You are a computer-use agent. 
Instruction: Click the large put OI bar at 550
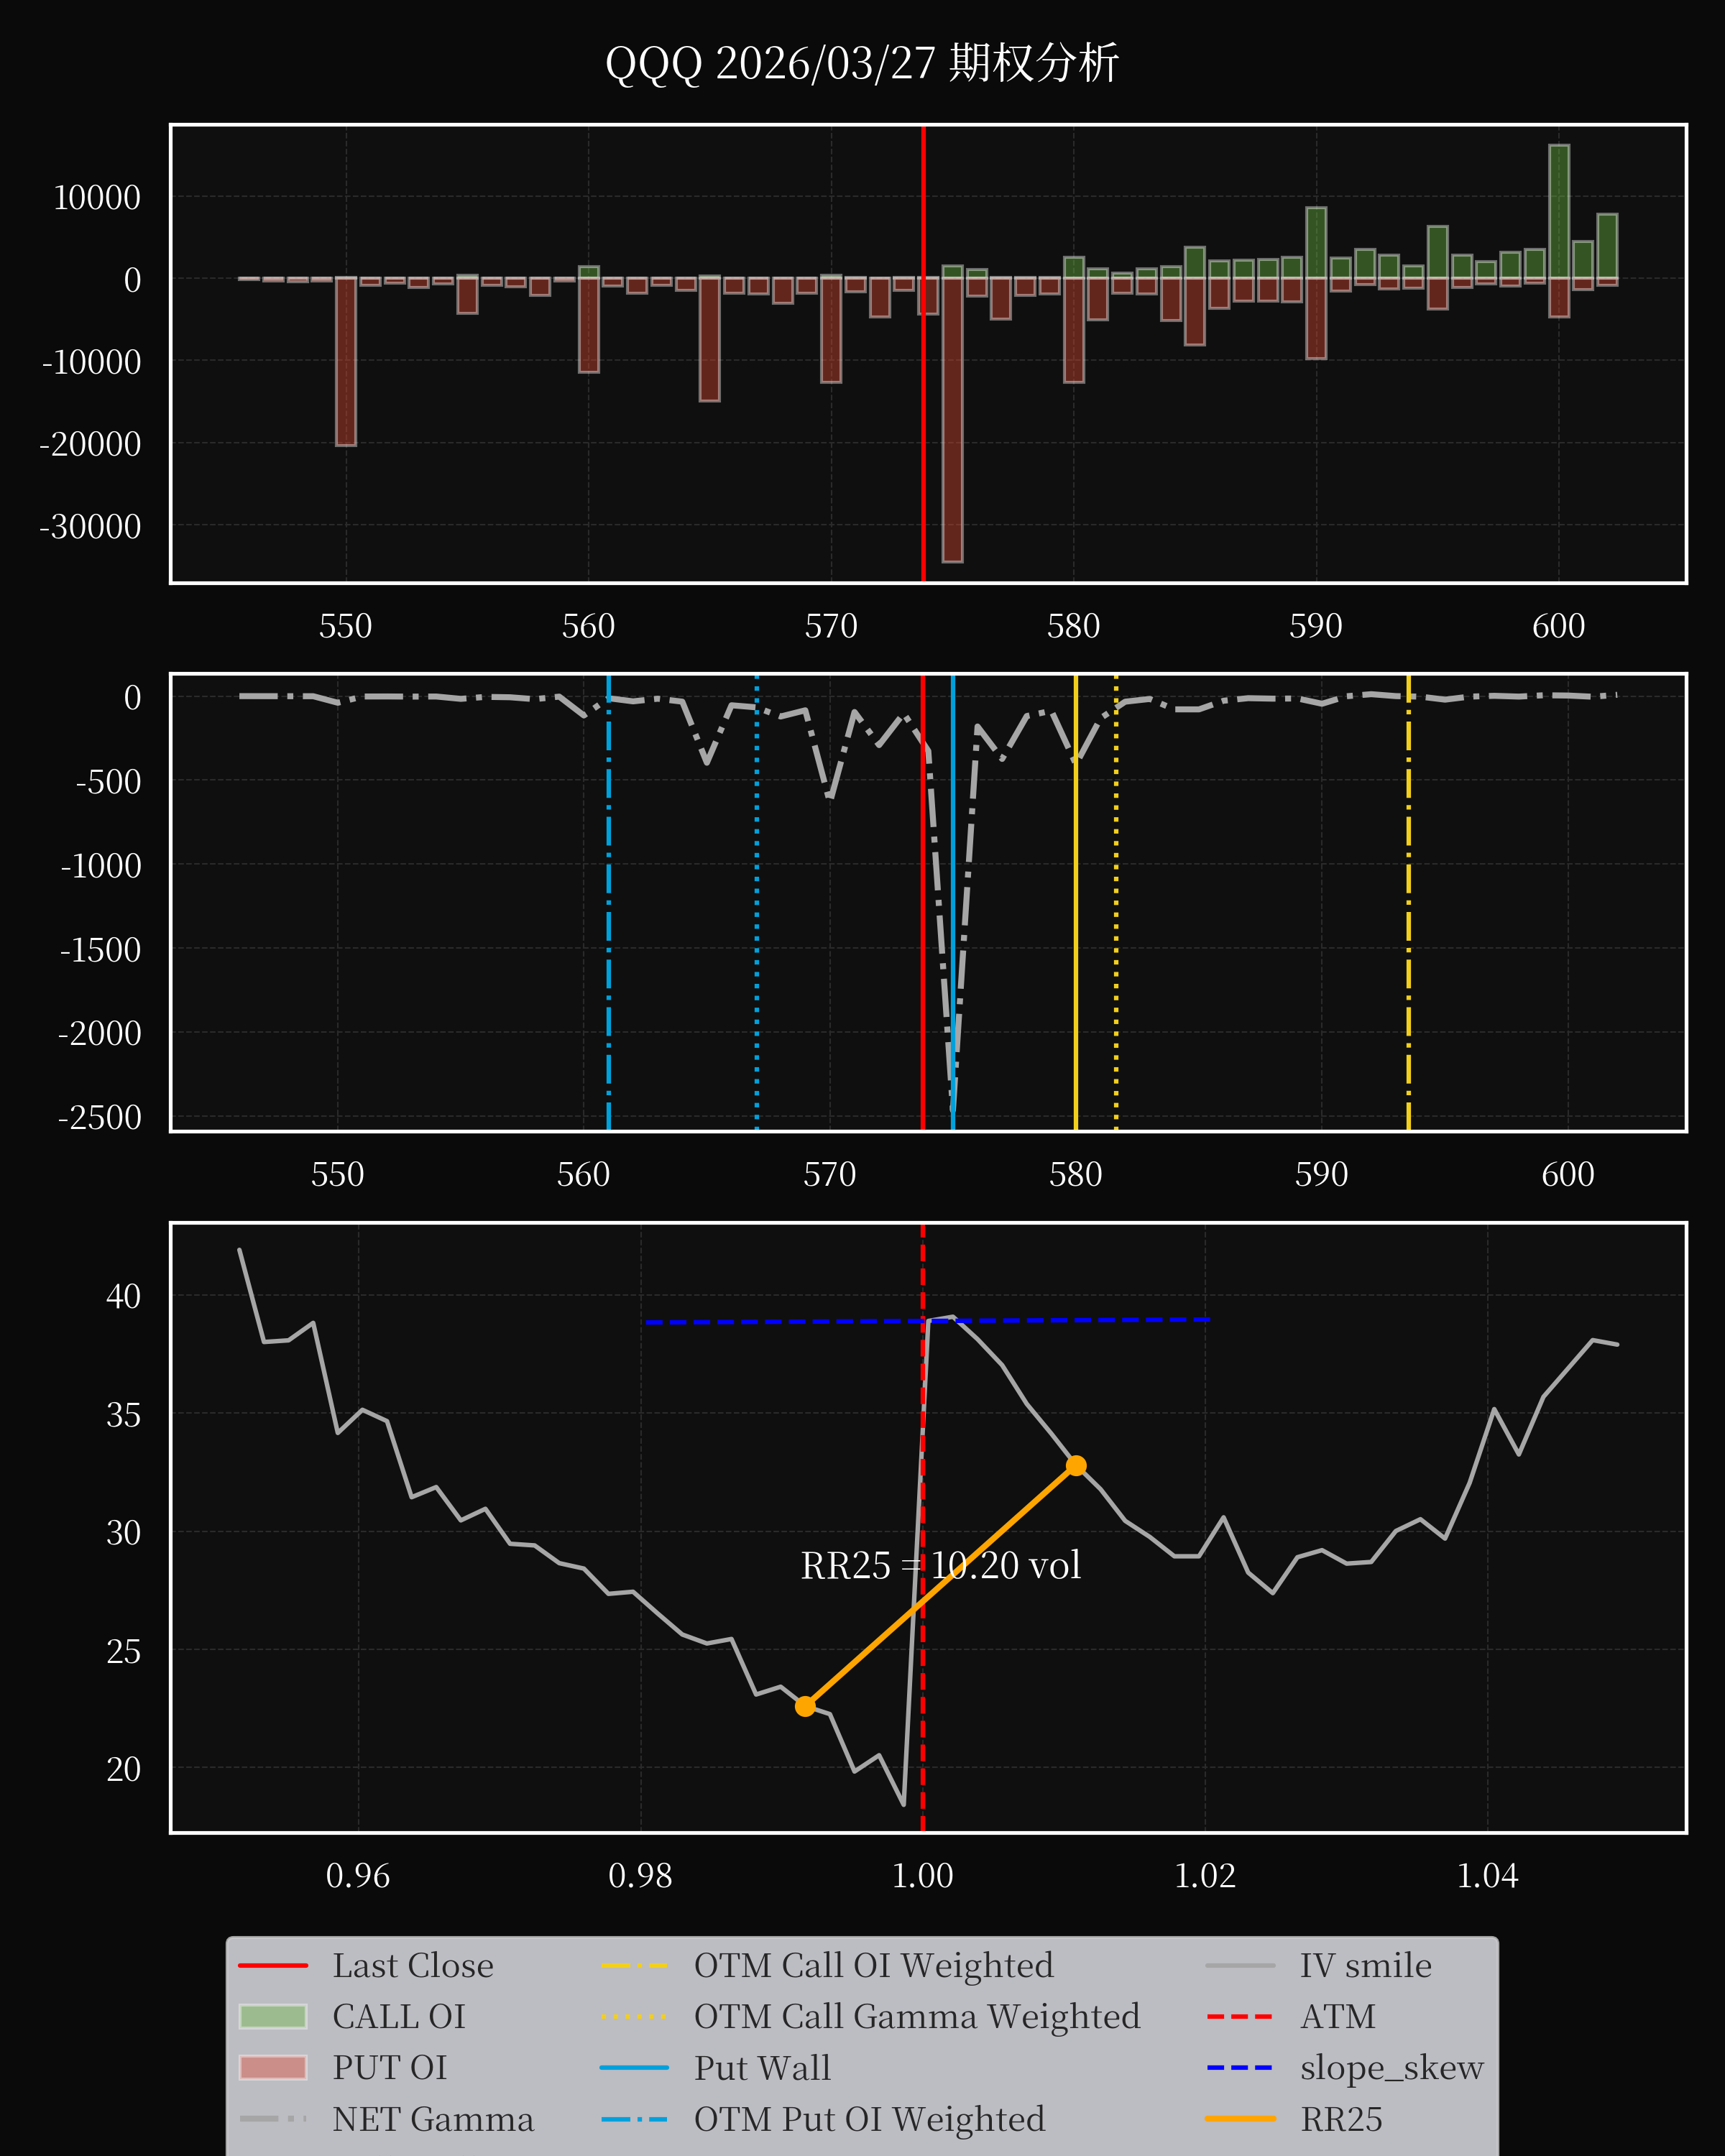[346, 361]
